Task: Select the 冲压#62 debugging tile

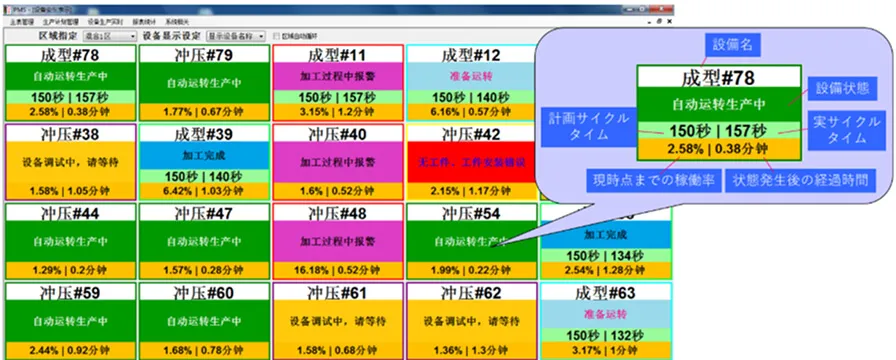Action: [472, 320]
